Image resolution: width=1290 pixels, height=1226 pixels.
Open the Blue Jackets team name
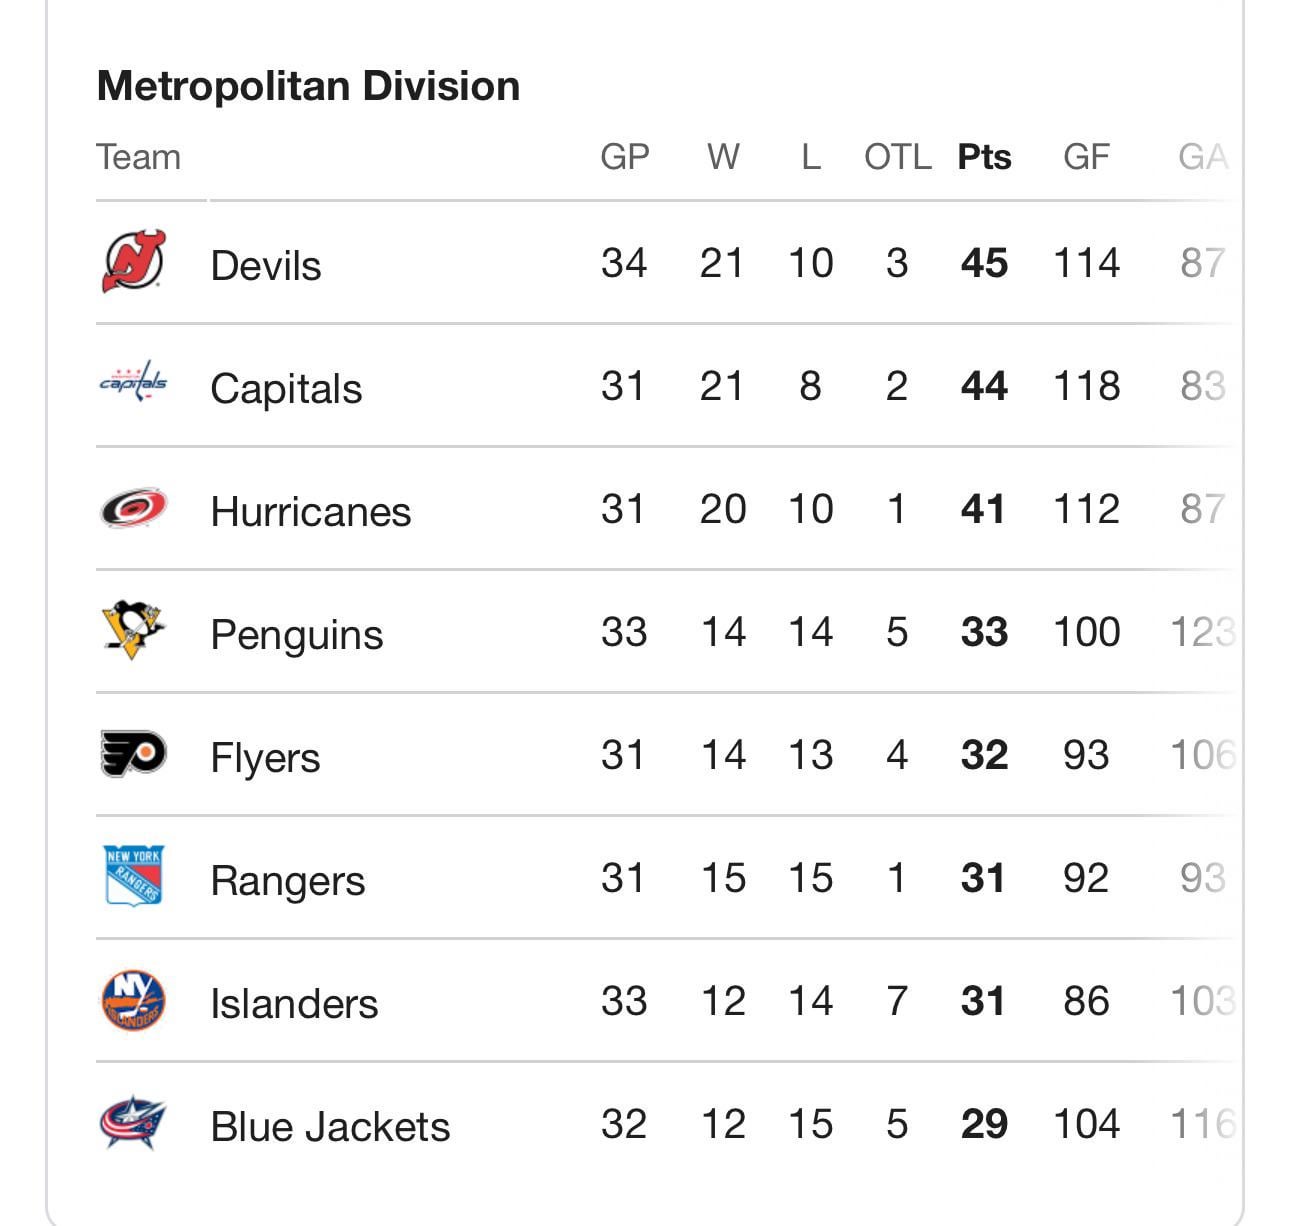coord(330,1127)
